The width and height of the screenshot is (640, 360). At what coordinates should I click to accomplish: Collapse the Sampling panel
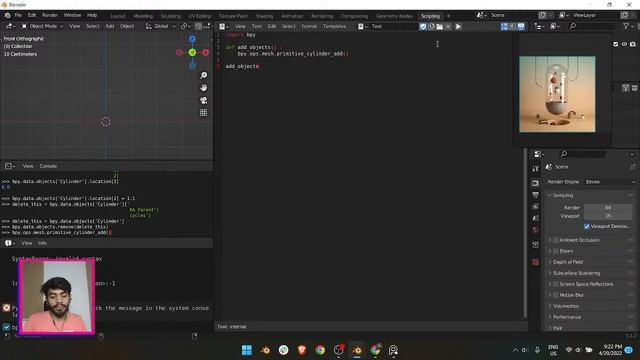[562, 196]
